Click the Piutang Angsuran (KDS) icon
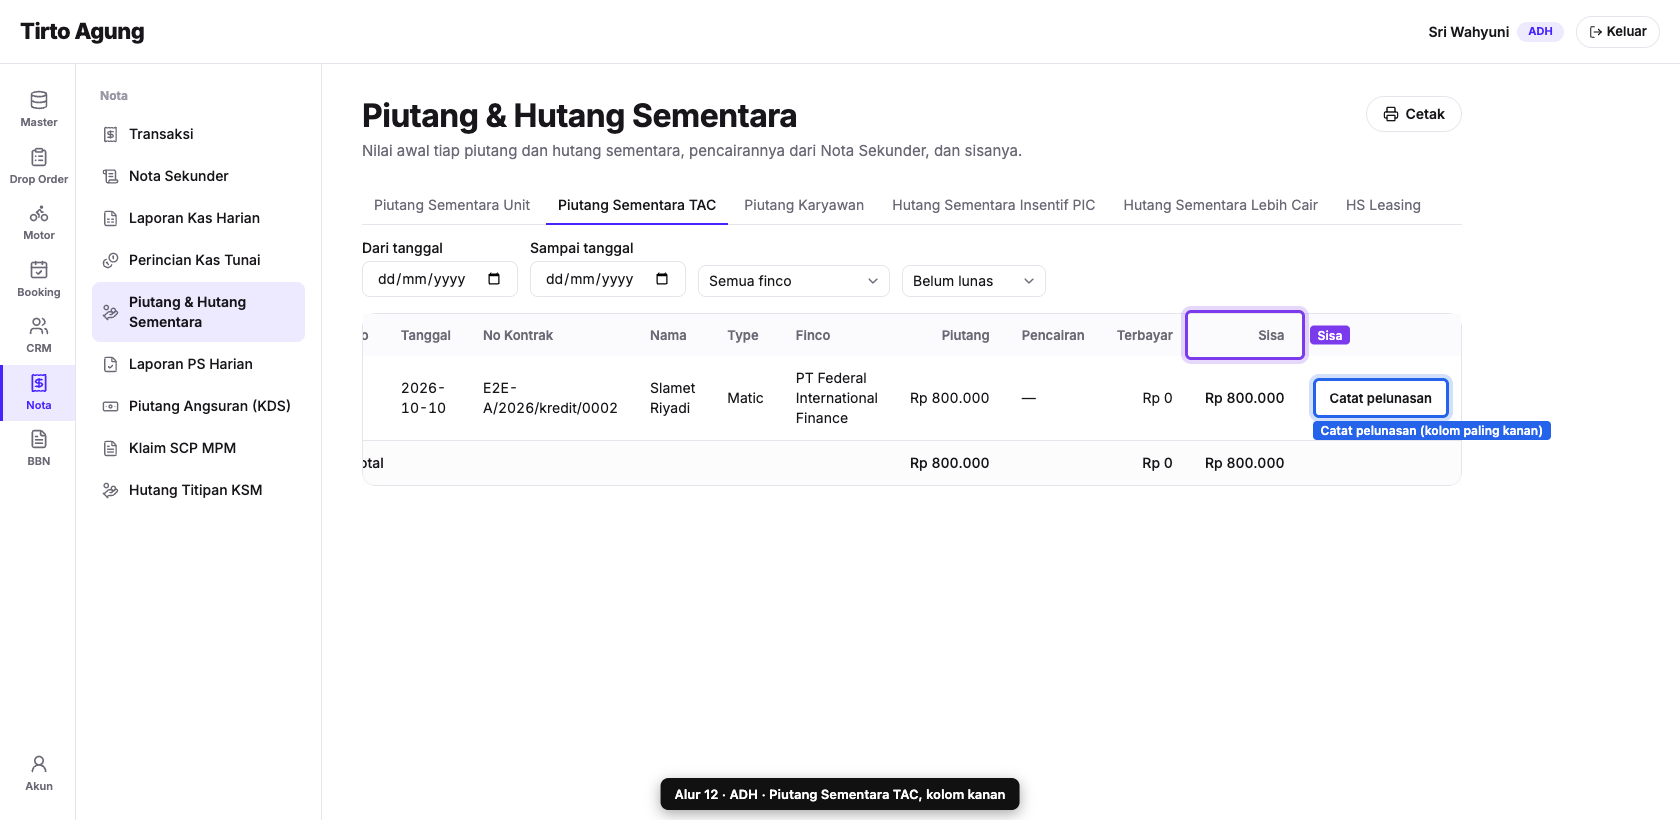 [x=111, y=406]
